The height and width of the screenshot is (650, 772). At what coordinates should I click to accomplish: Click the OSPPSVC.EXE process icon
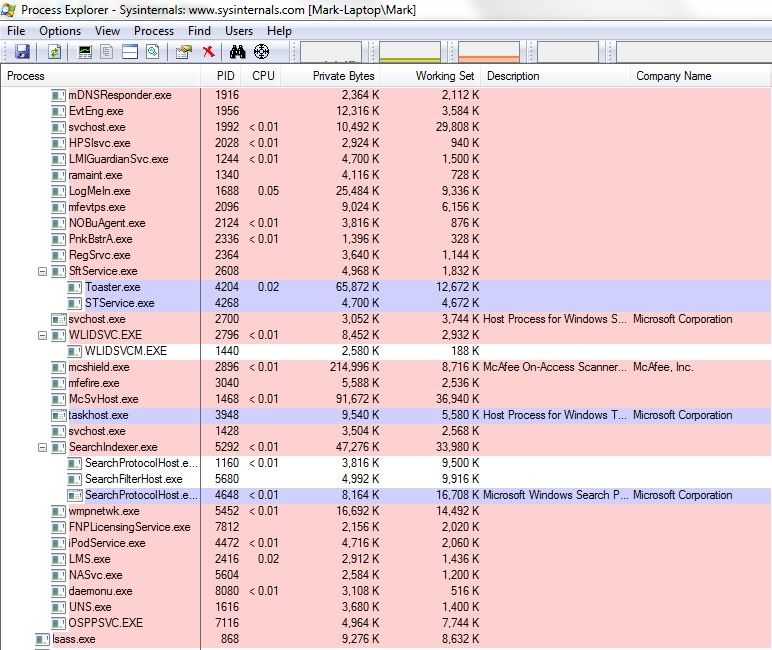pyautogui.click(x=58, y=623)
